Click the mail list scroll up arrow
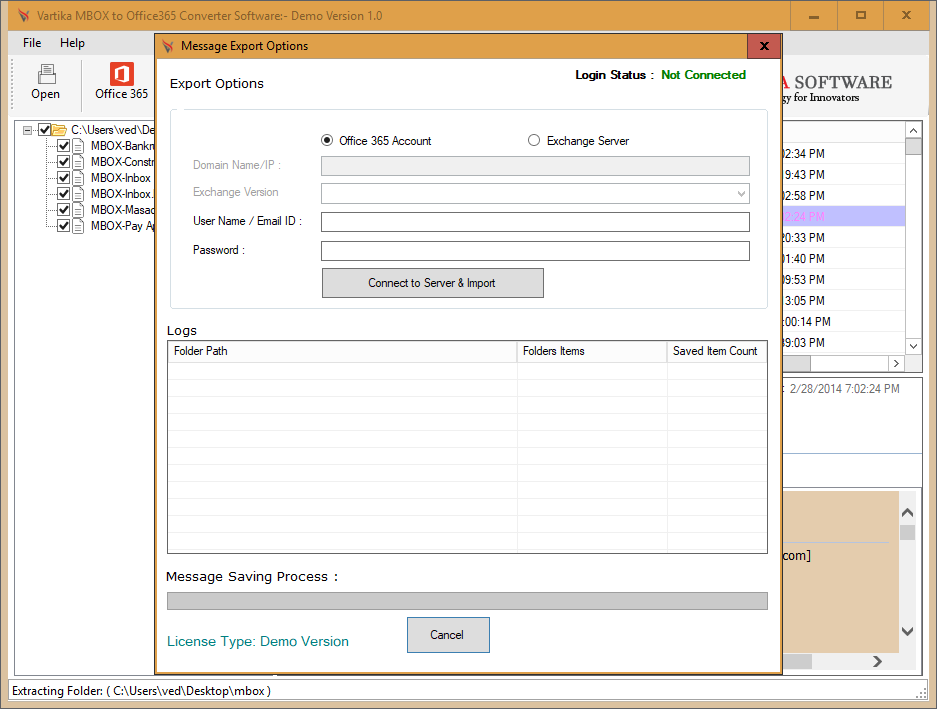The height and width of the screenshot is (709, 937). pyautogui.click(x=913, y=130)
